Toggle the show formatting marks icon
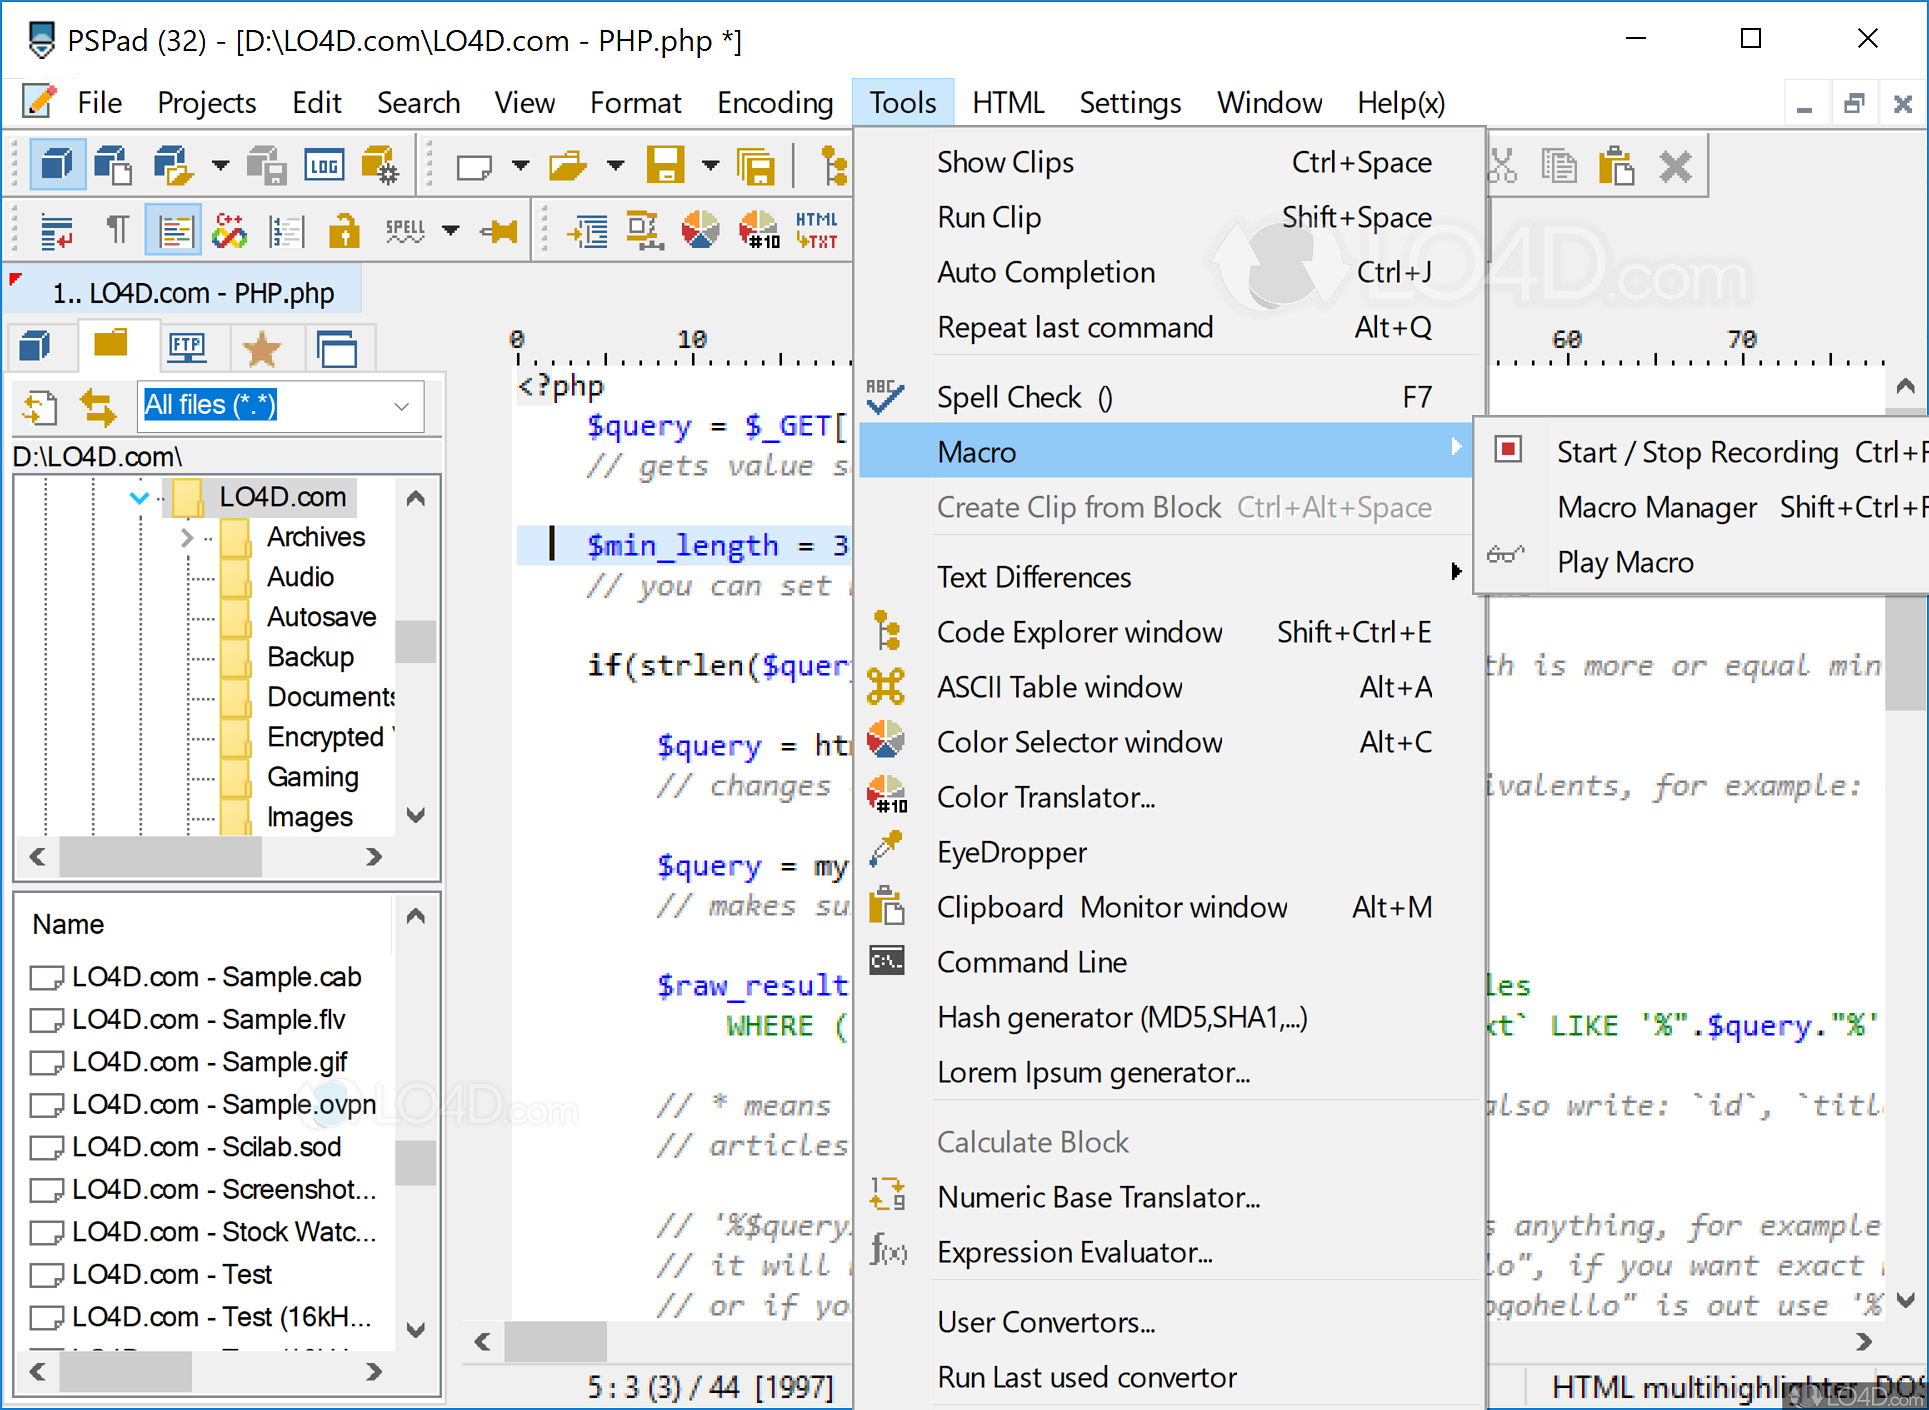The width and height of the screenshot is (1929, 1410). pos(117,229)
